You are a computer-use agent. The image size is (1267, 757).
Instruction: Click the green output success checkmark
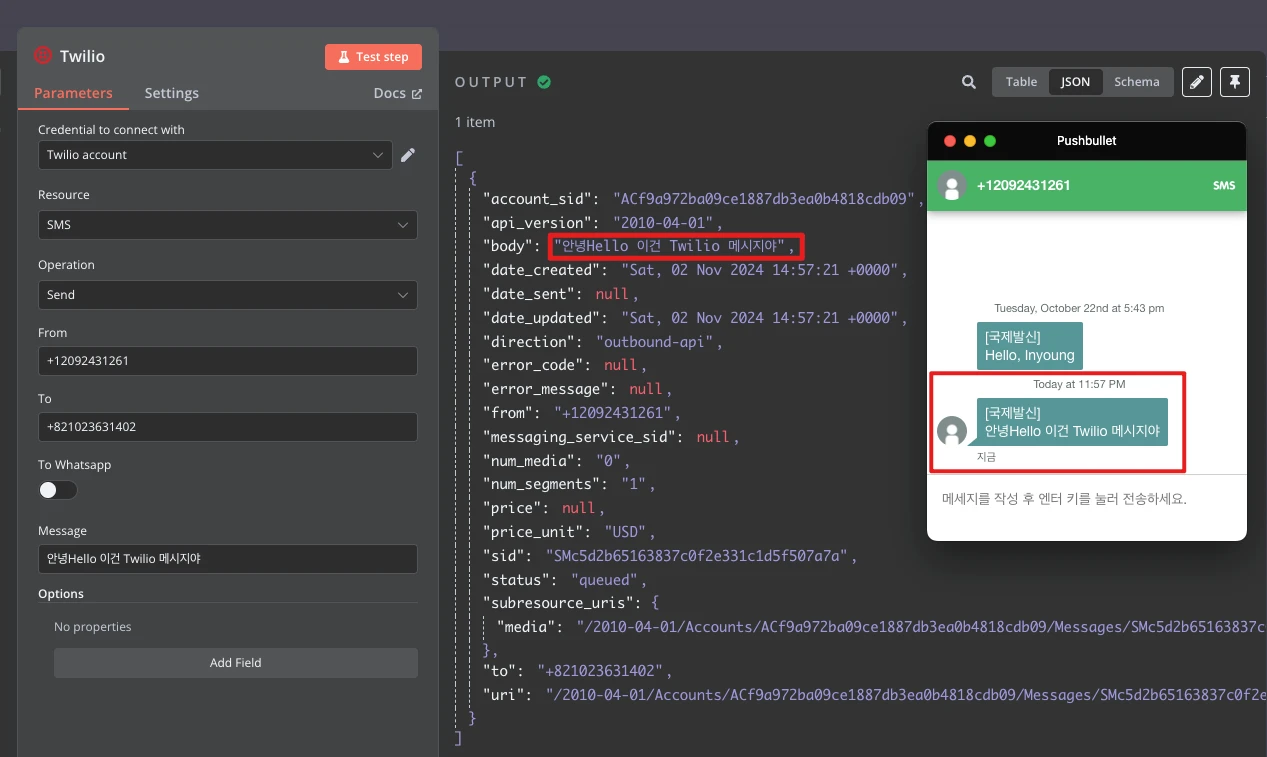[x=544, y=82]
